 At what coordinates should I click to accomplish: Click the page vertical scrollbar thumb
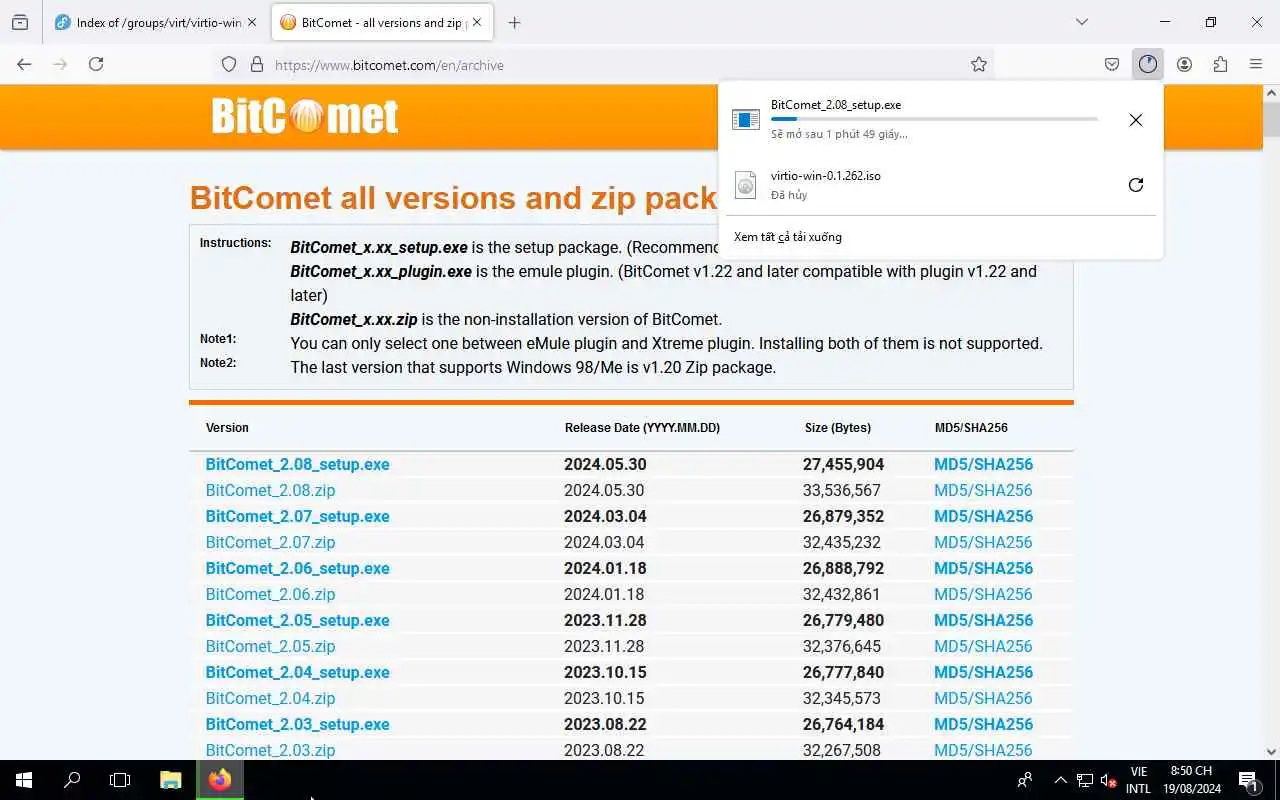point(1271,119)
